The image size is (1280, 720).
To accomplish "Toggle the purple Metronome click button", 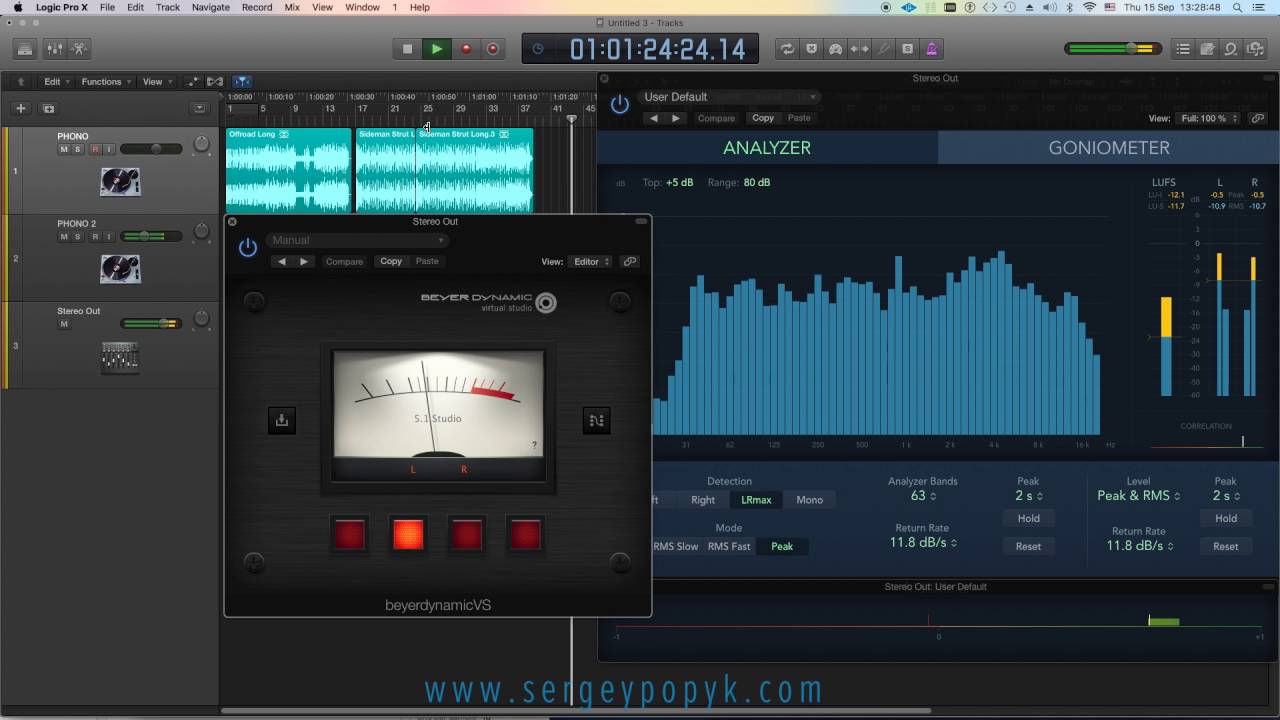I will [931, 48].
